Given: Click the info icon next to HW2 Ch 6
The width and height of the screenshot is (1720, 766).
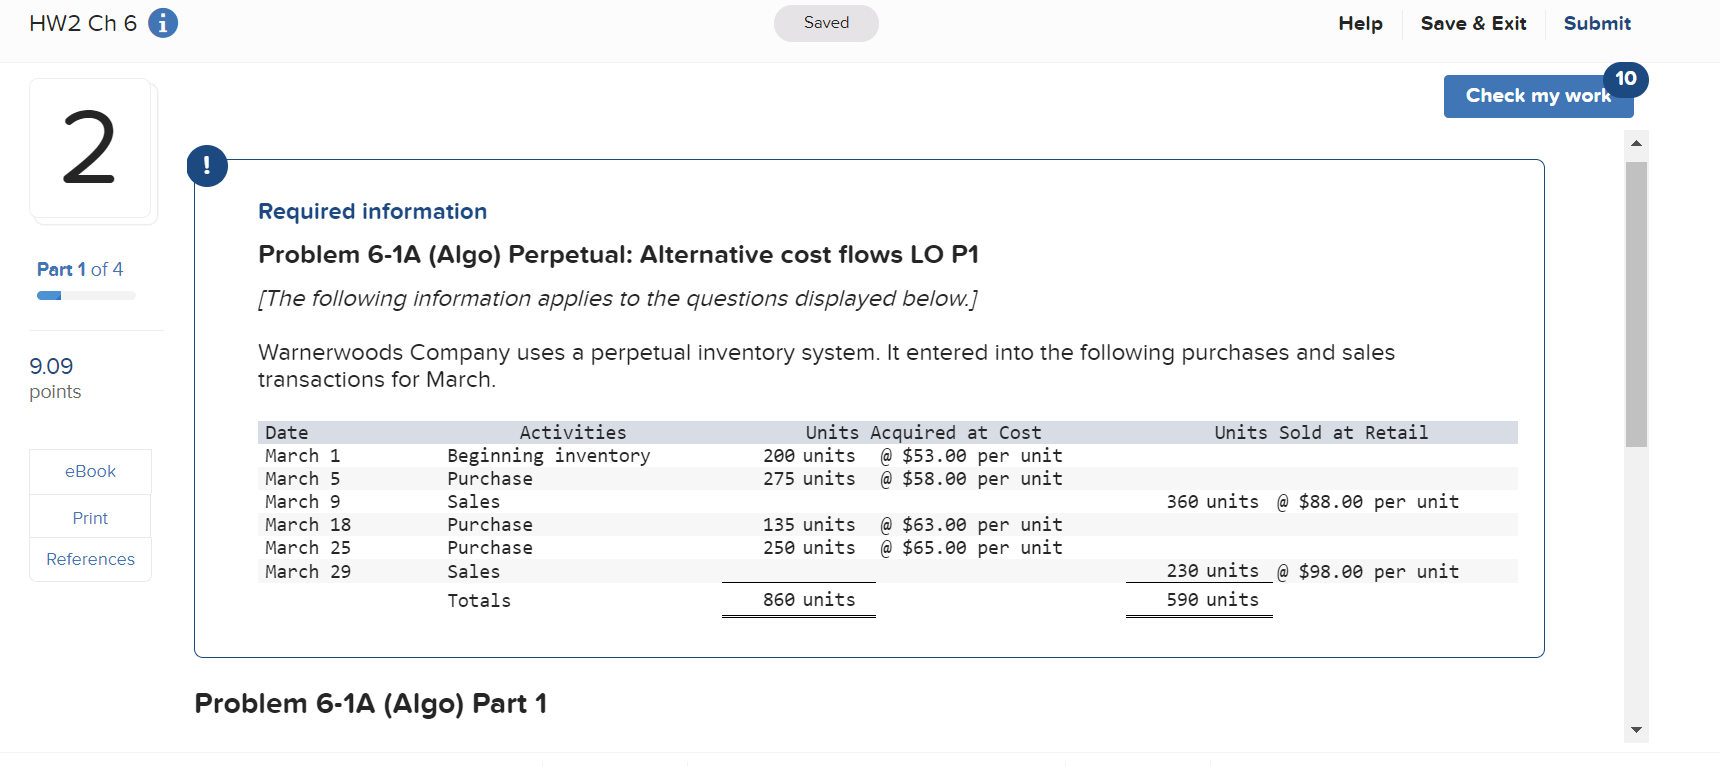Looking at the screenshot, I should click(x=162, y=23).
